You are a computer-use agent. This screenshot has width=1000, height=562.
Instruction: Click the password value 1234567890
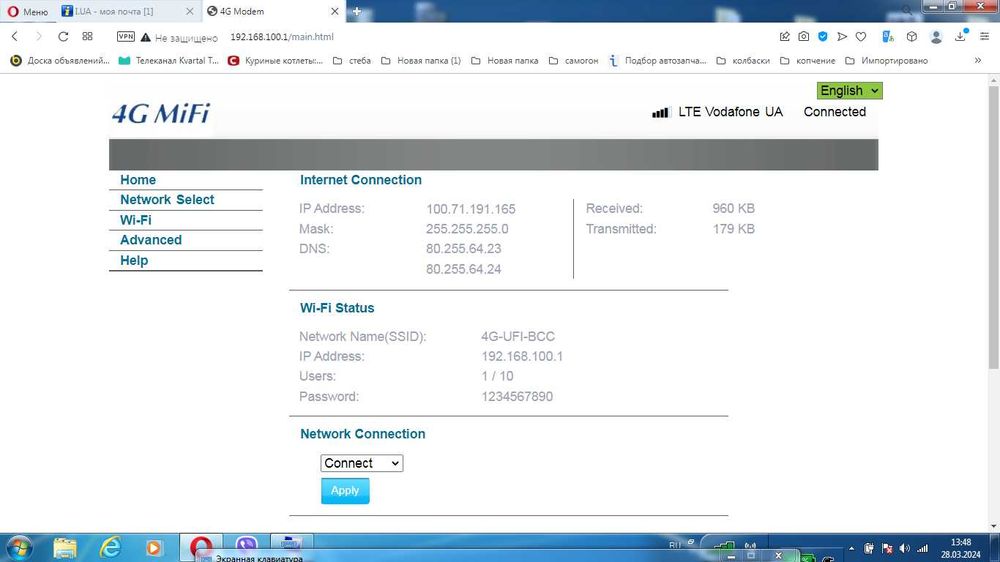click(x=517, y=397)
